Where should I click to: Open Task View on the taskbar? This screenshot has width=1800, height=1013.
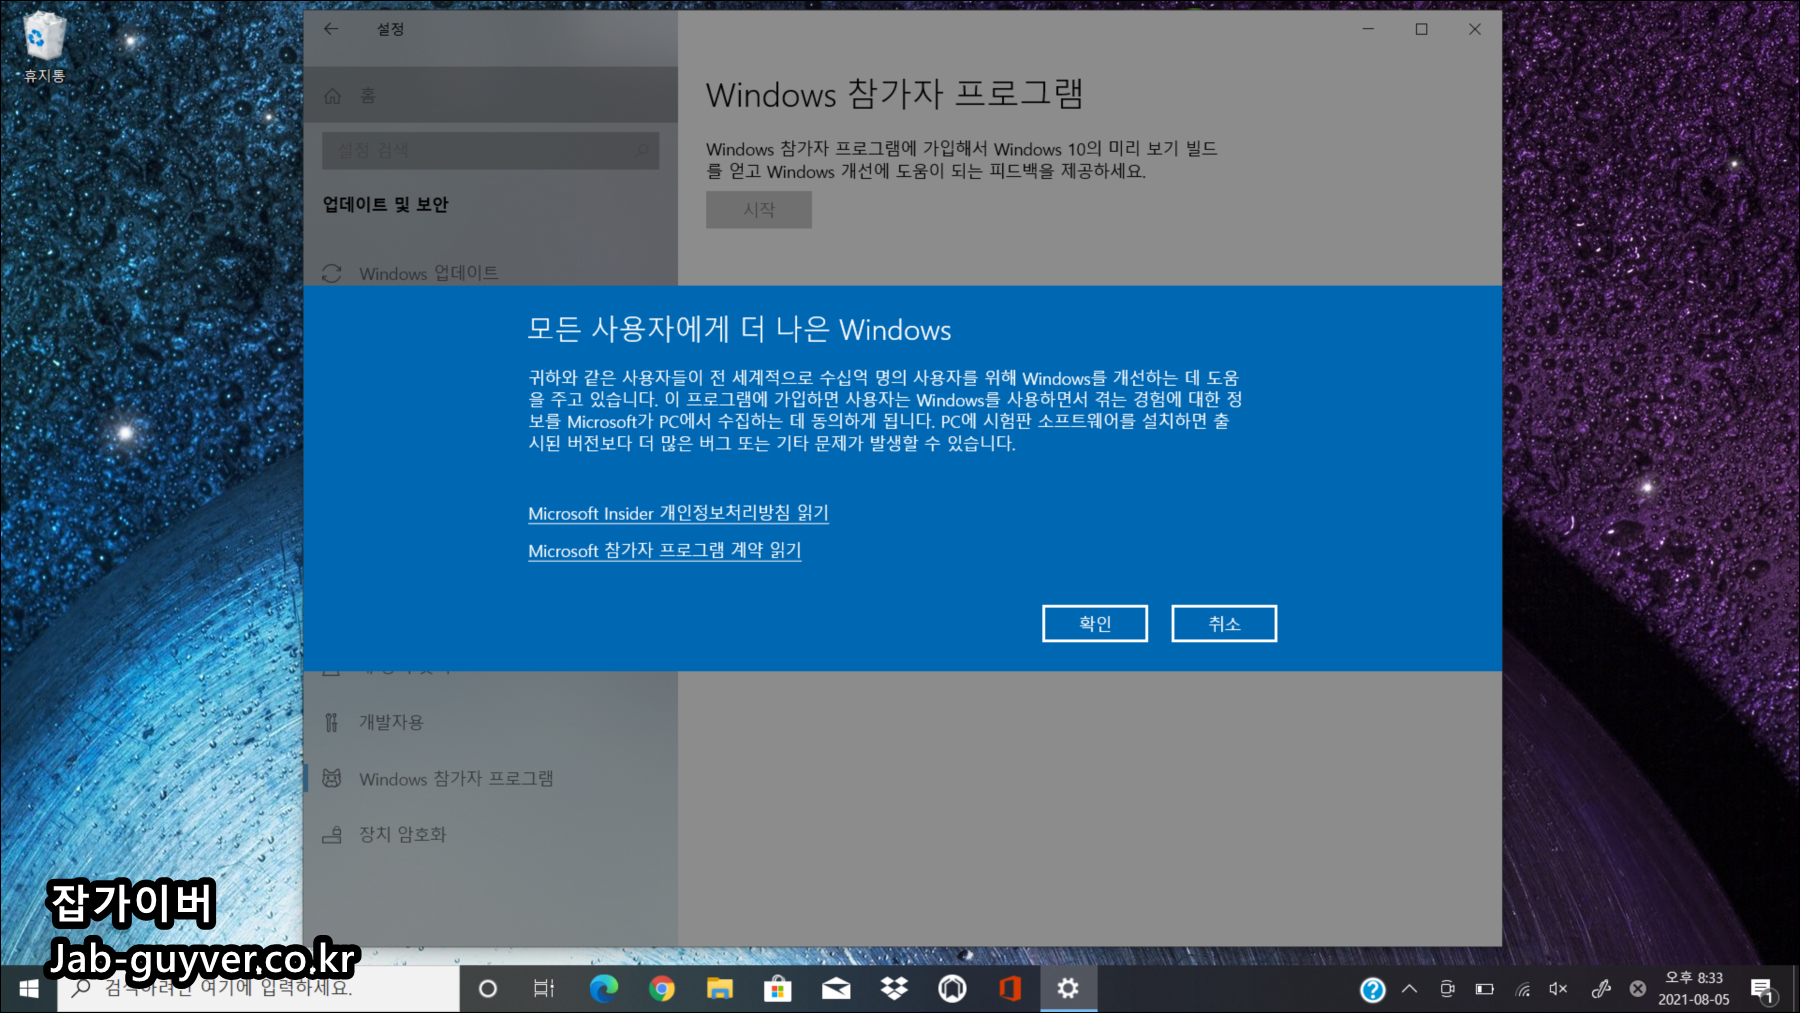pyautogui.click(x=544, y=989)
